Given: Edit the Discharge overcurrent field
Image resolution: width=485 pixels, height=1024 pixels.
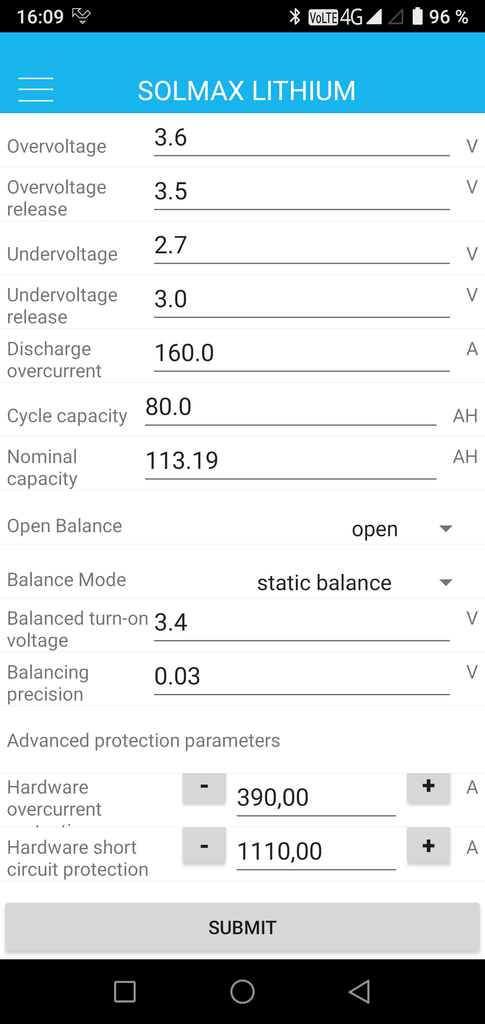Looking at the screenshot, I should pyautogui.click(x=302, y=354).
